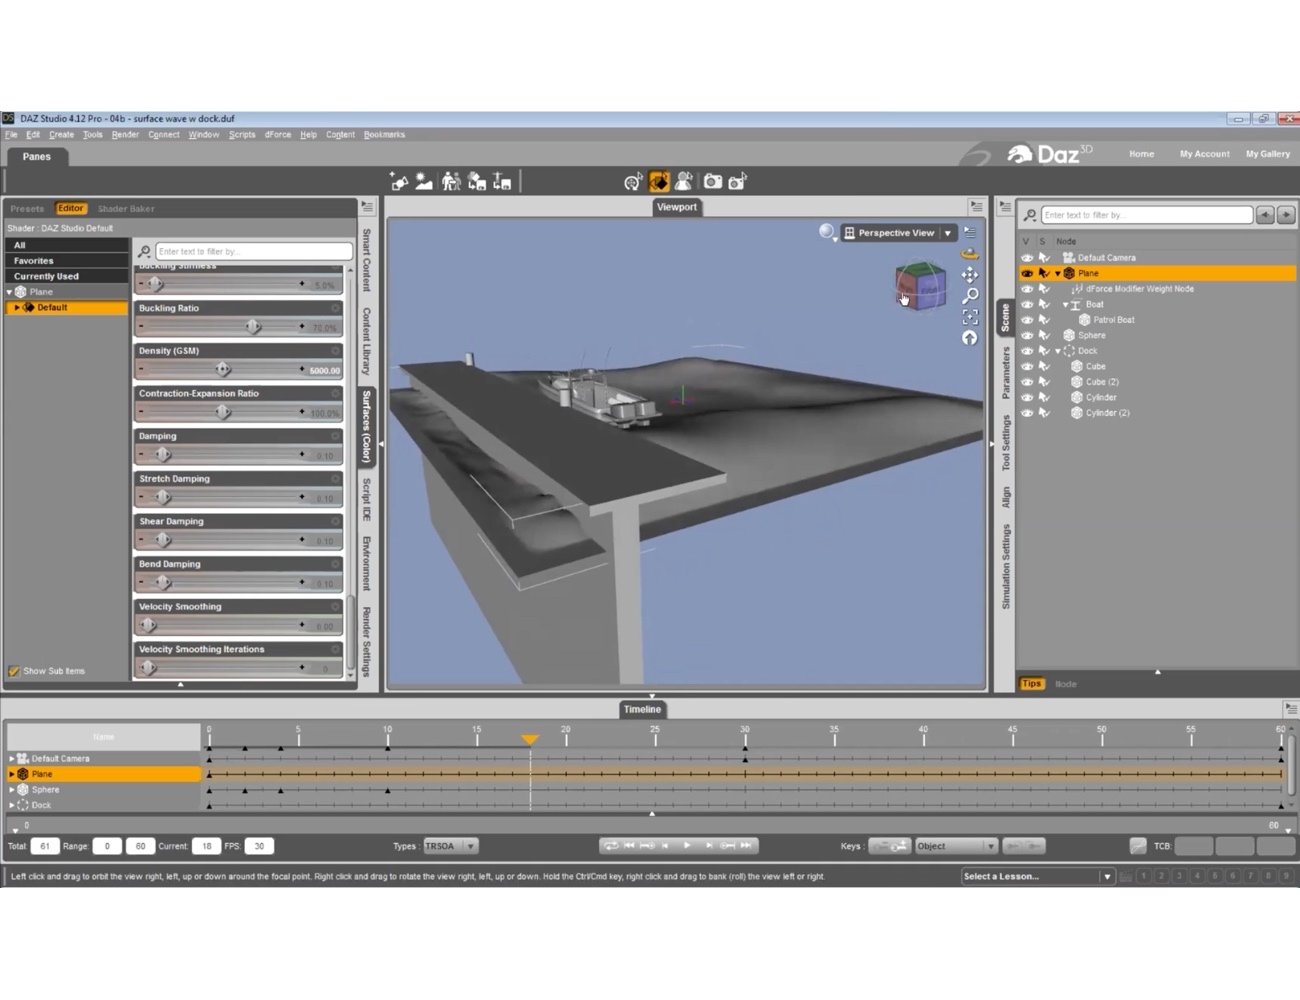Open the Select a Lesson dropdown
Screen dimensions: 1300x1000
(1037, 876)
